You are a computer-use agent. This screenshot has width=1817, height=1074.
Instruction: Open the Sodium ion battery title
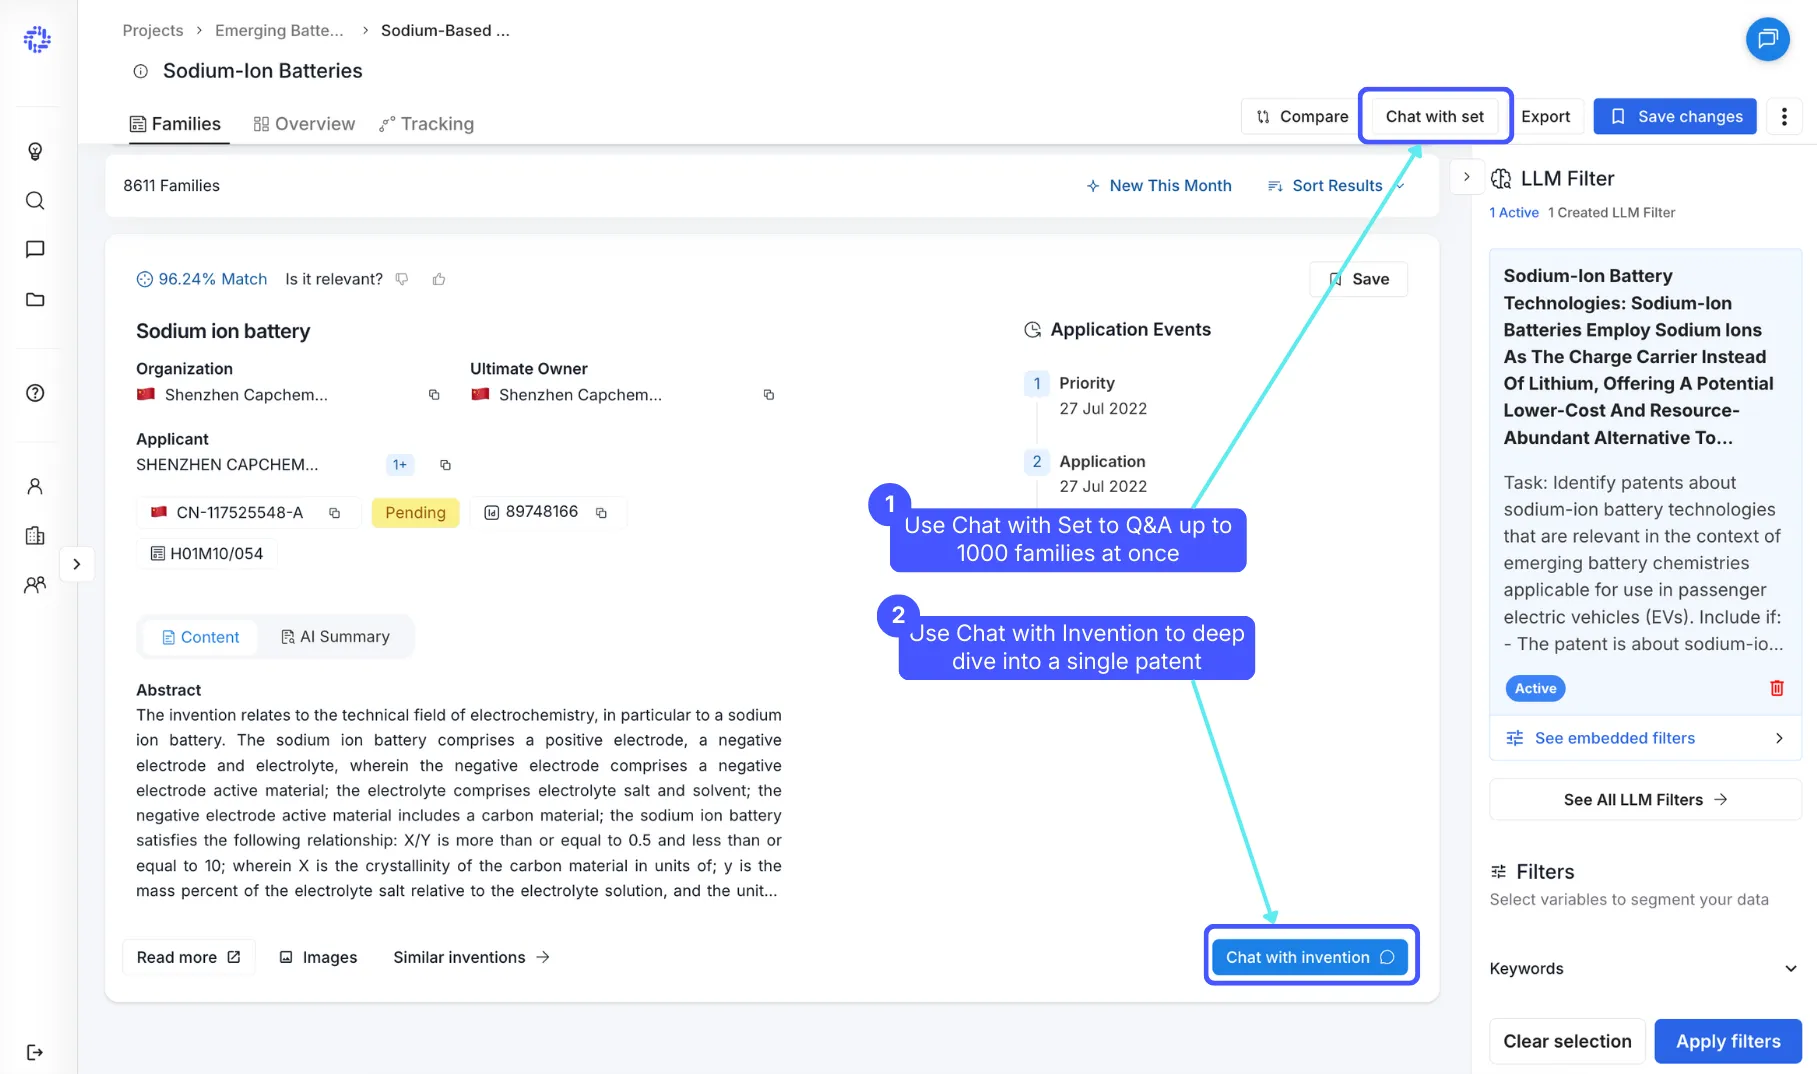click(x=223, y=331)
